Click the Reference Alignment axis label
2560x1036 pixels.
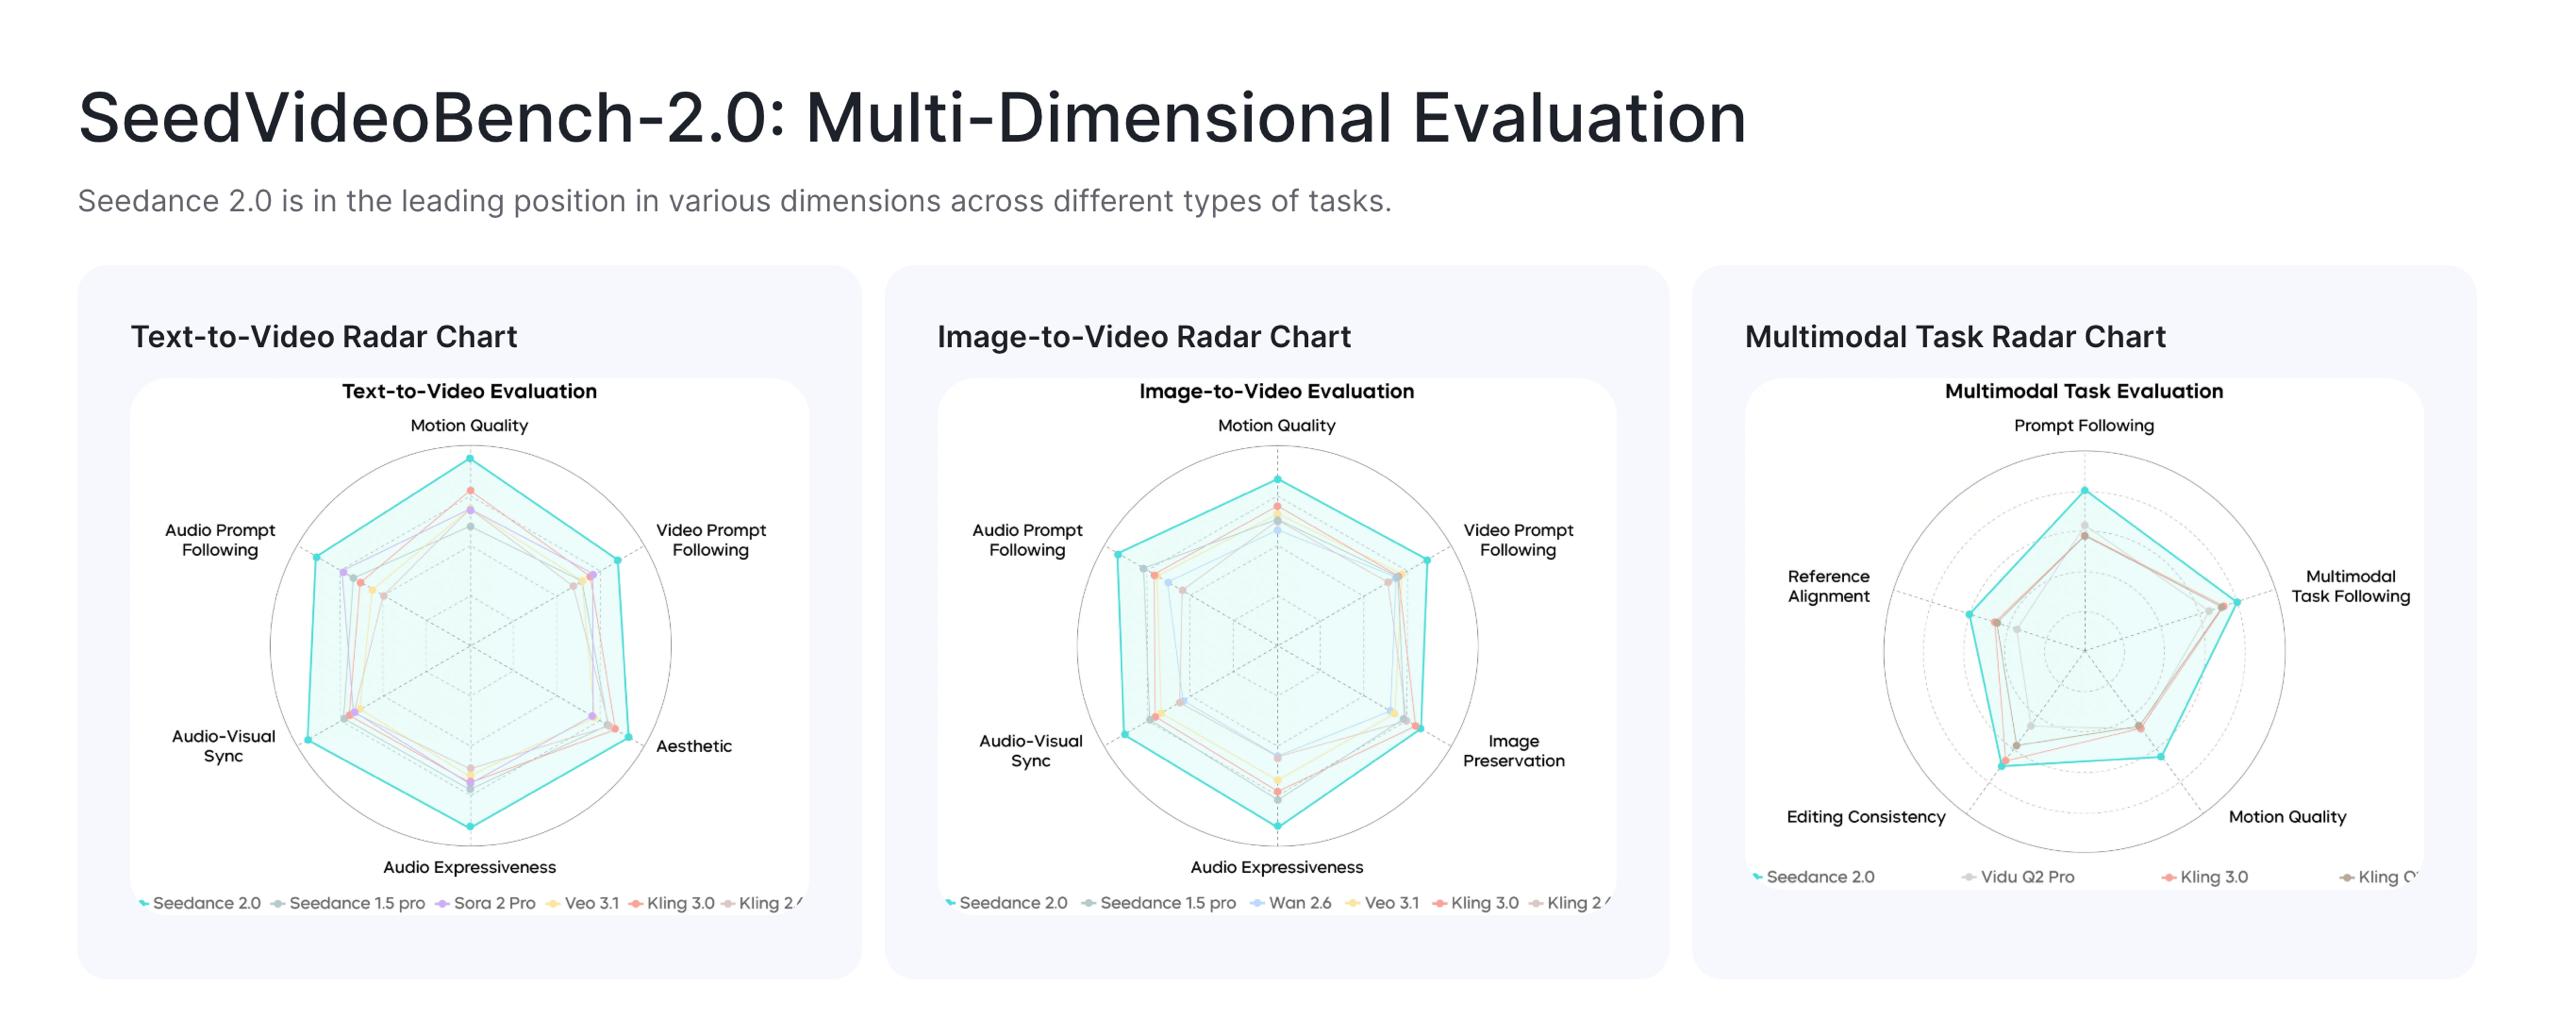(1828, 586)
